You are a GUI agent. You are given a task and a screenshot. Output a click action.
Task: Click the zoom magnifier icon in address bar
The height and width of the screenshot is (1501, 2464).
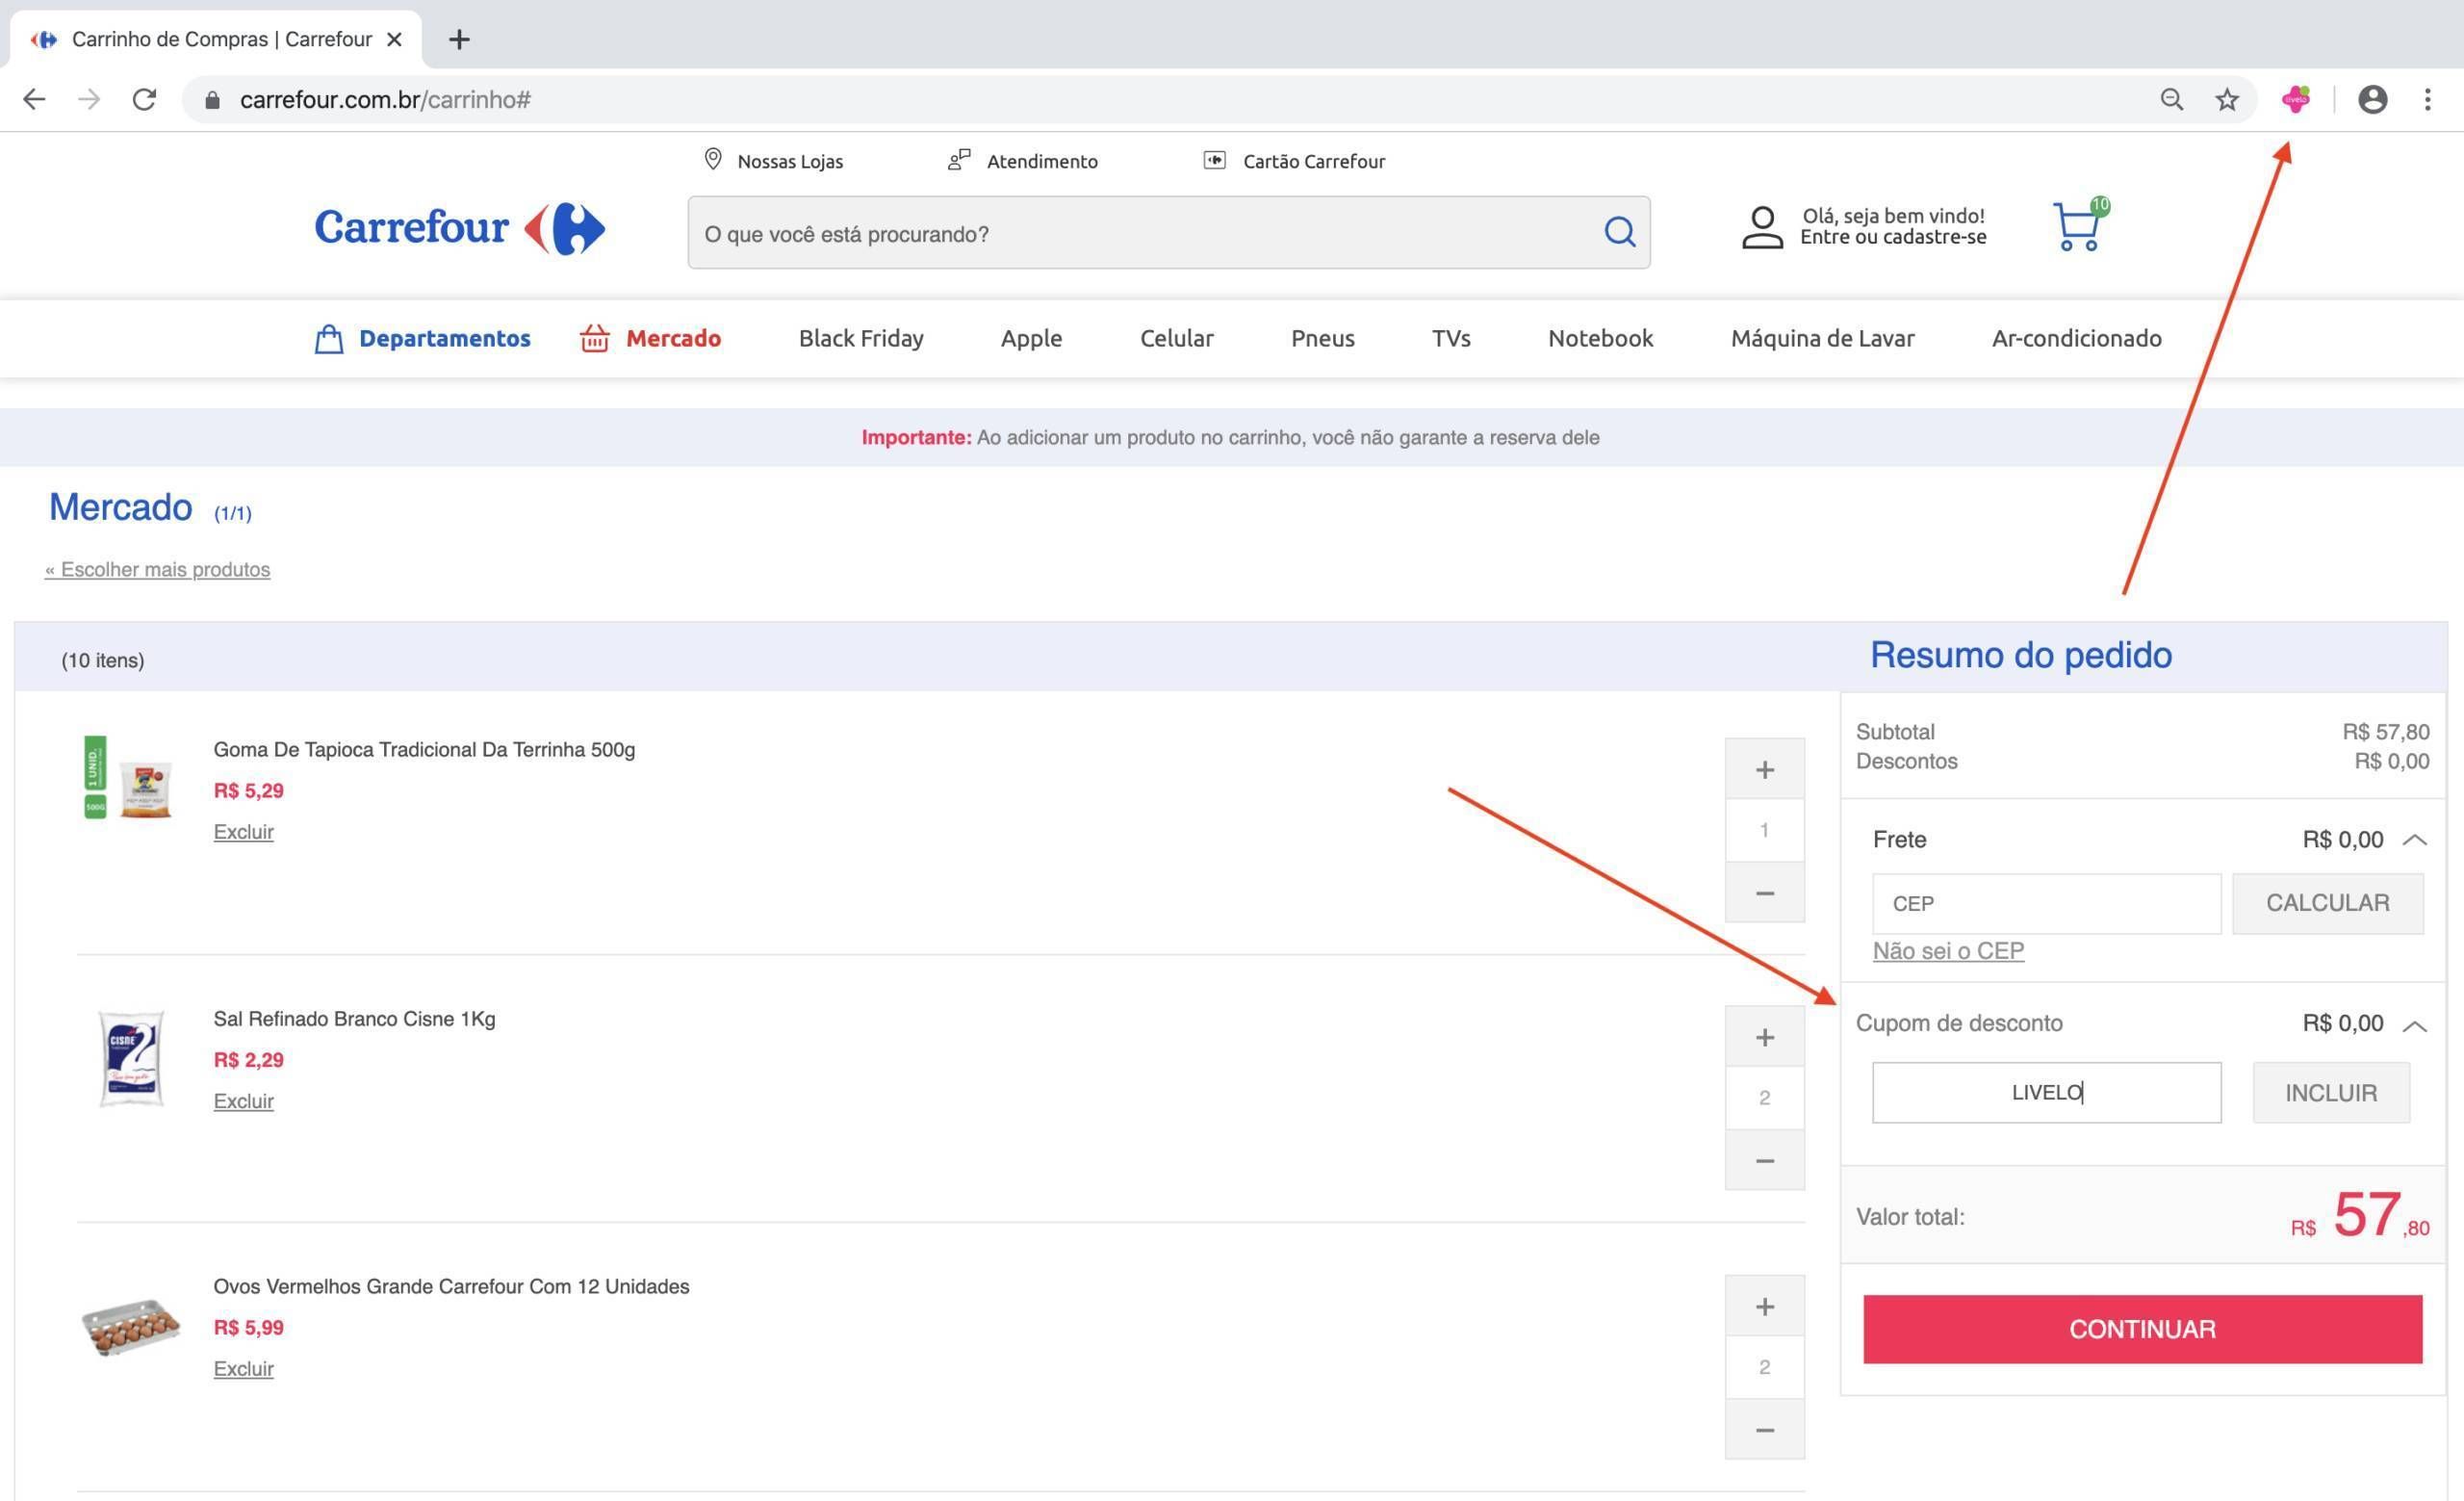click(2171, 99)
